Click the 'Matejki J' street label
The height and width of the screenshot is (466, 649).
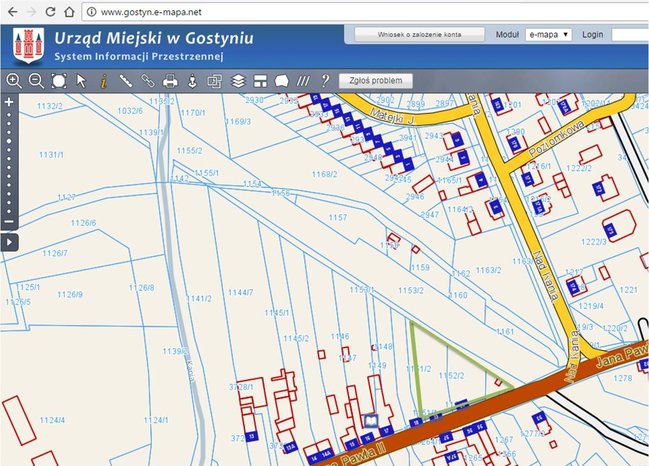392,115
